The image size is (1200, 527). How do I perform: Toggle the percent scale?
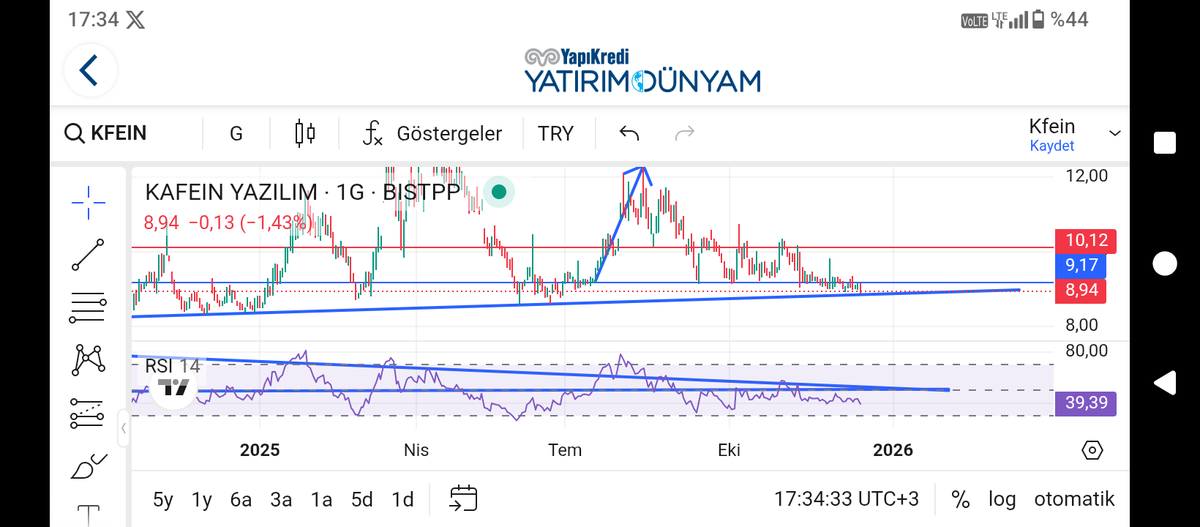coord(960,499)
